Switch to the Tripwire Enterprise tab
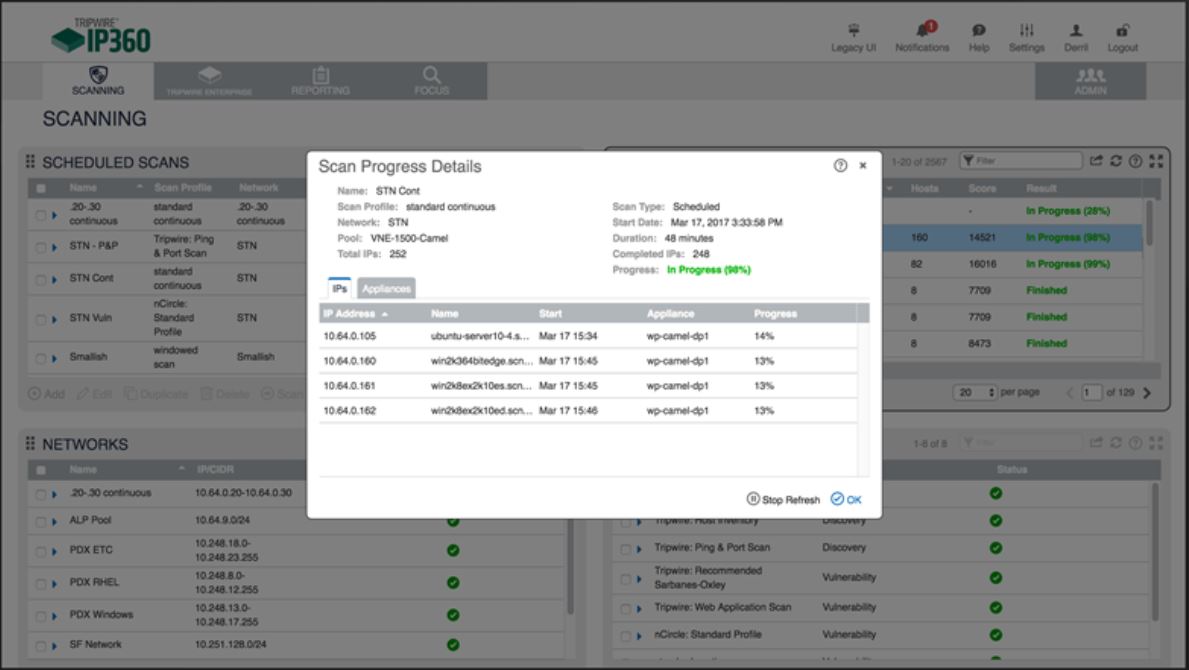 tap(209, 81)
